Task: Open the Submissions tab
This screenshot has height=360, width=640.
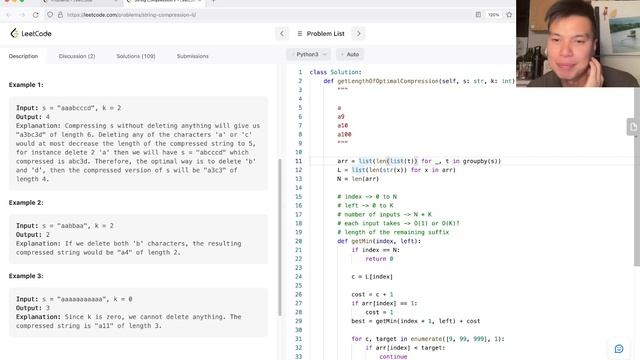Action: 193,56
